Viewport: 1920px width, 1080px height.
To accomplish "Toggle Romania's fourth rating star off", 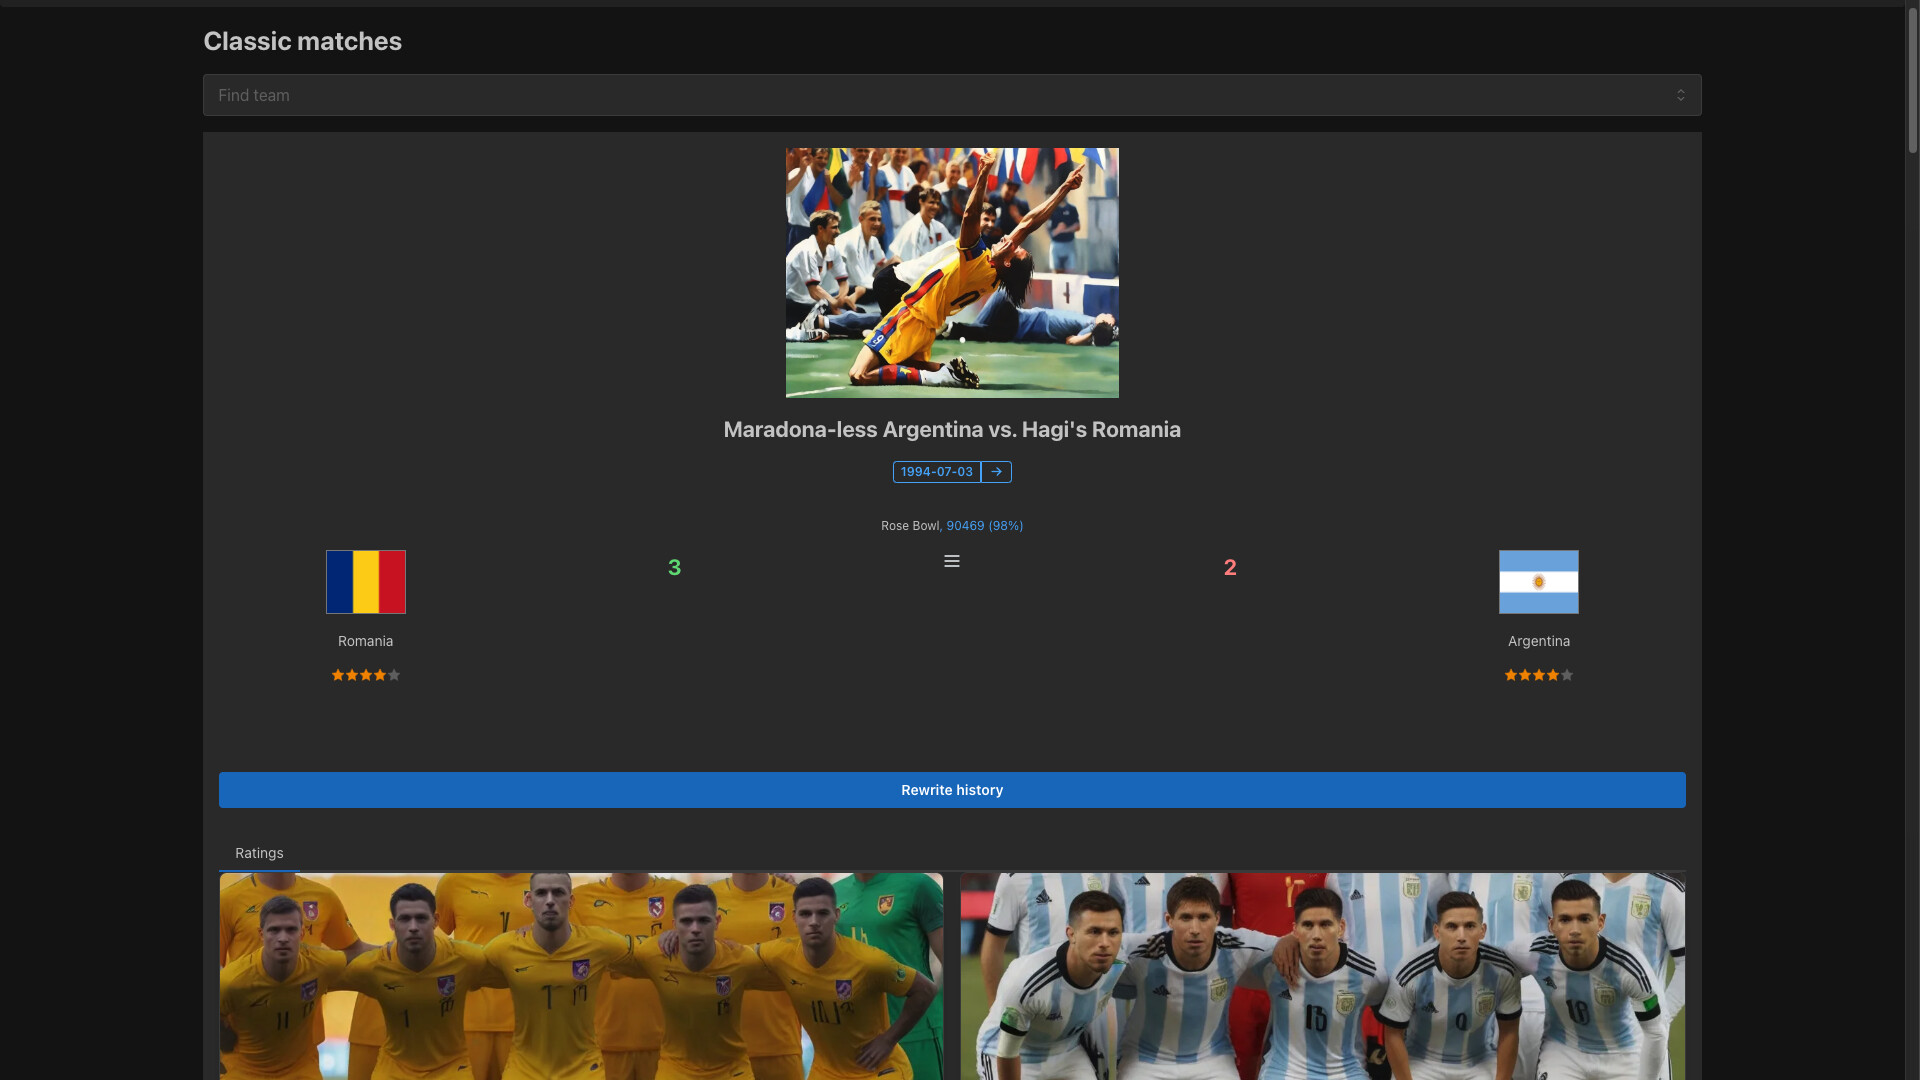I will point(381,675).
